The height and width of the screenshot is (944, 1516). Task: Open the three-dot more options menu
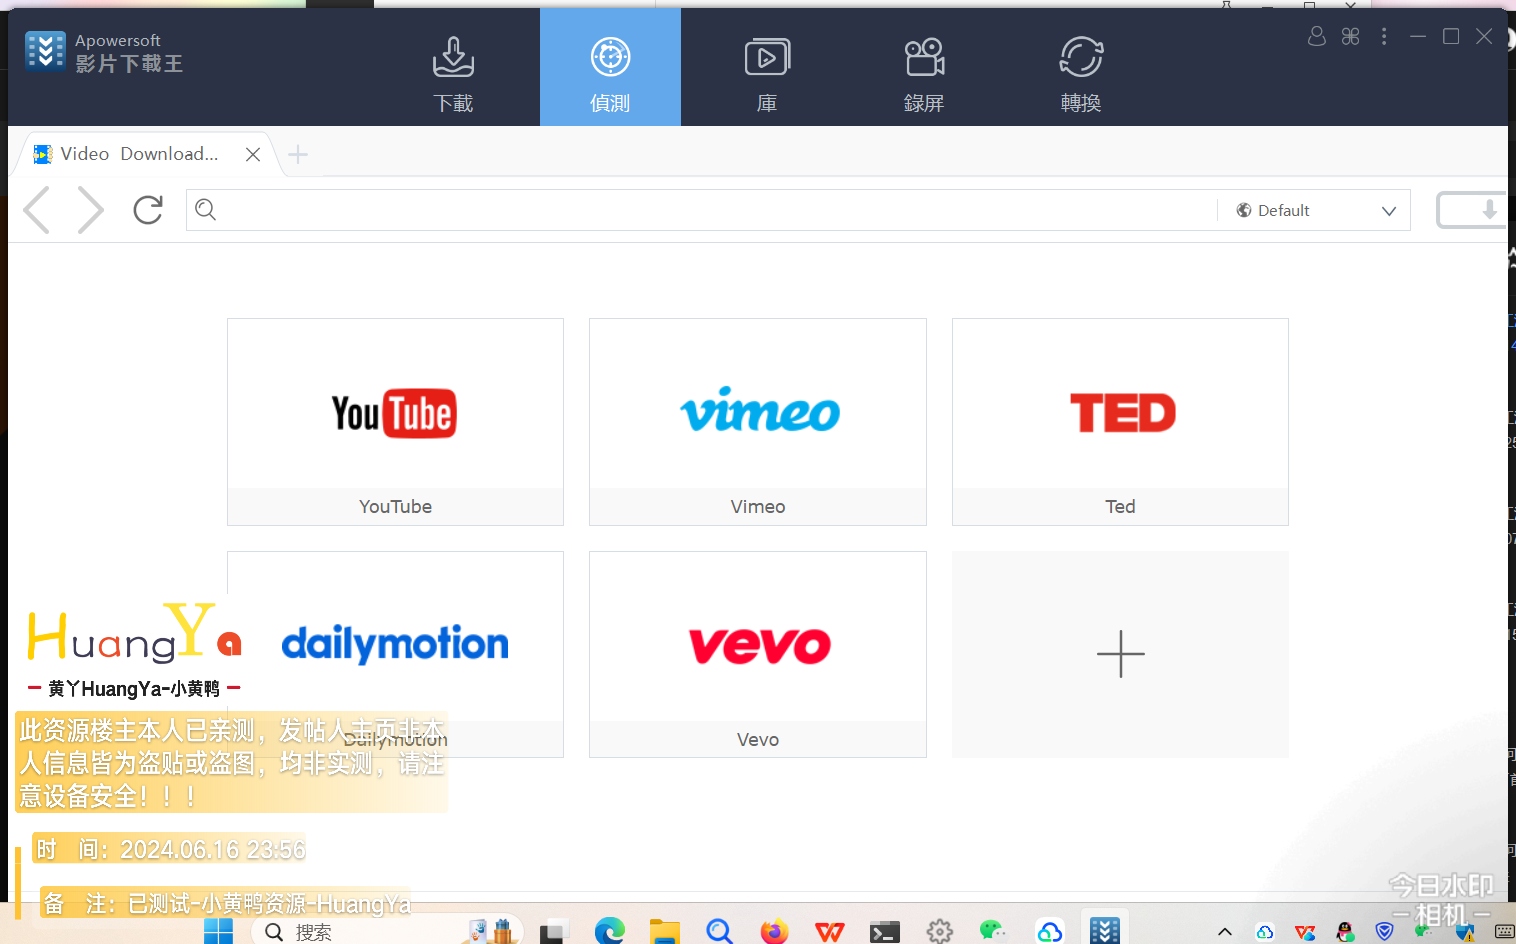point(1384,36)
